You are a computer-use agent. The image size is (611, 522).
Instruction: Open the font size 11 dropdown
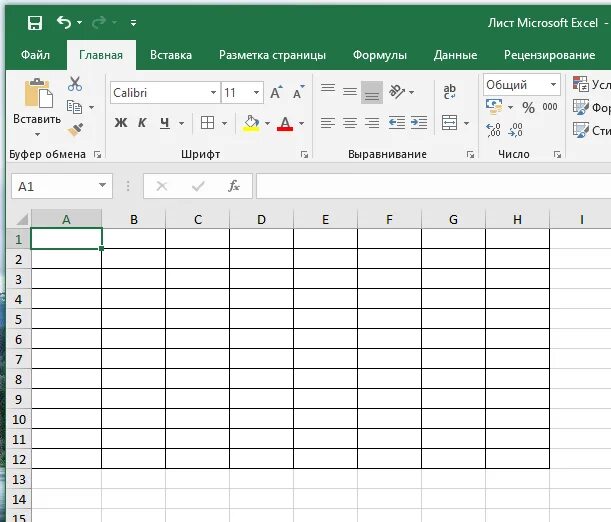256,93
